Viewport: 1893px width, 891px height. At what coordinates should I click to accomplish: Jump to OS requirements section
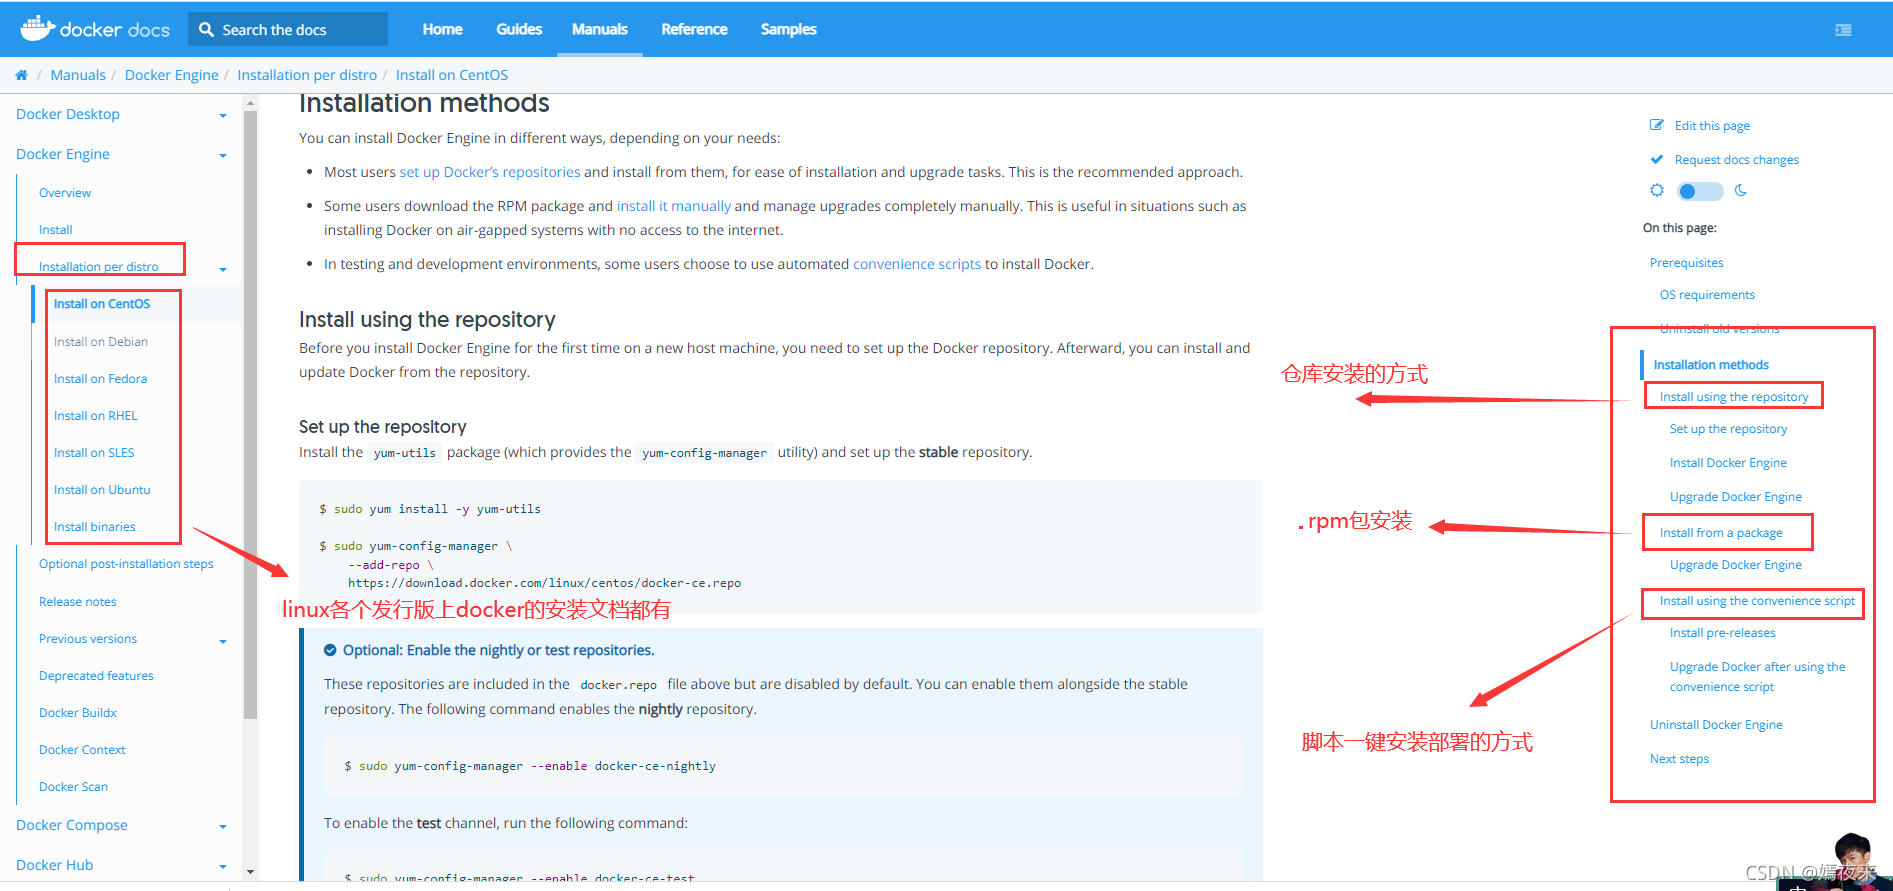1707,295
